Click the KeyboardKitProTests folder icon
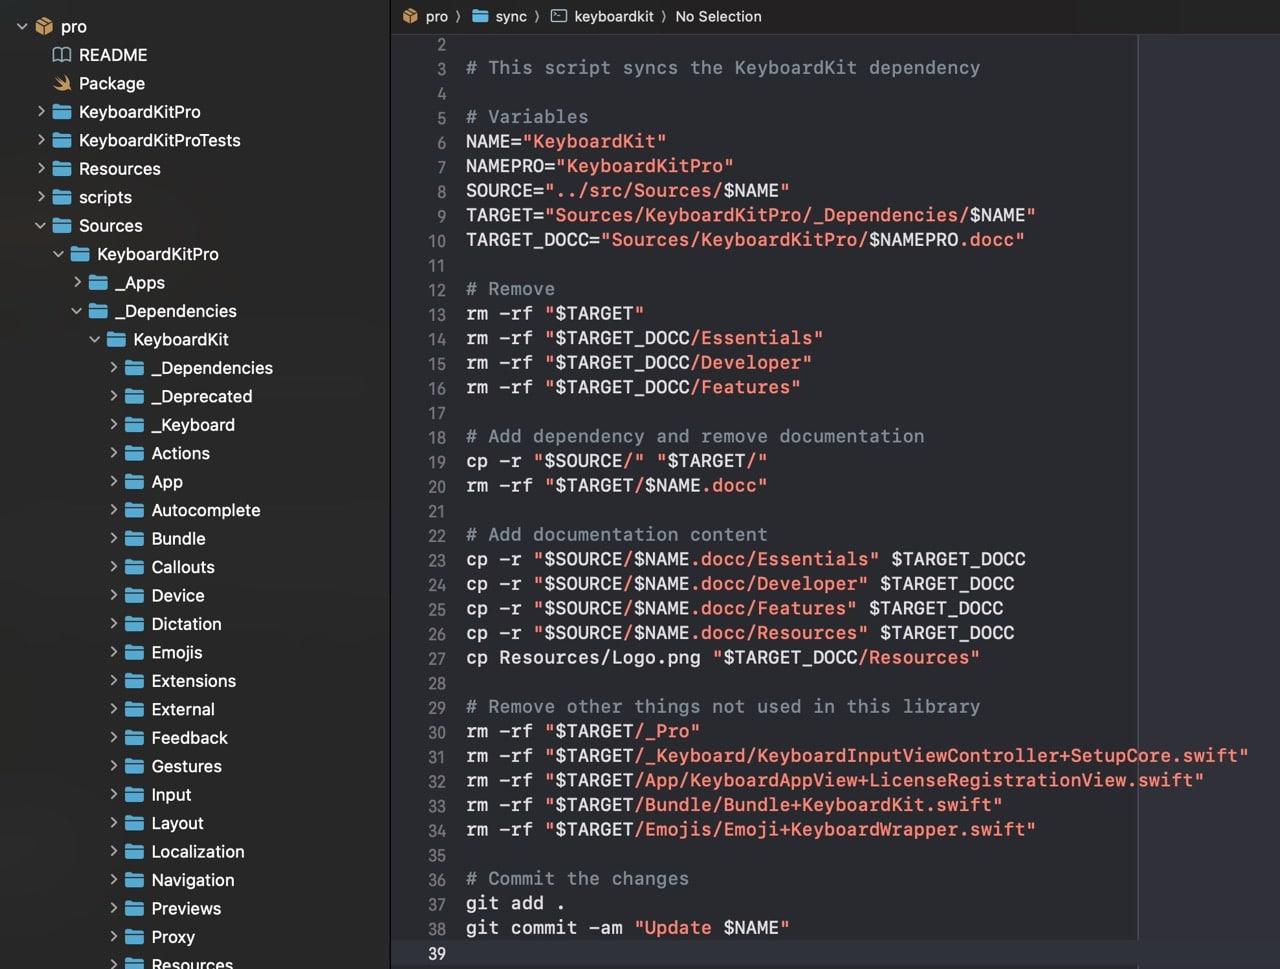Screen dimensions: 1280x969 (62, 140)
